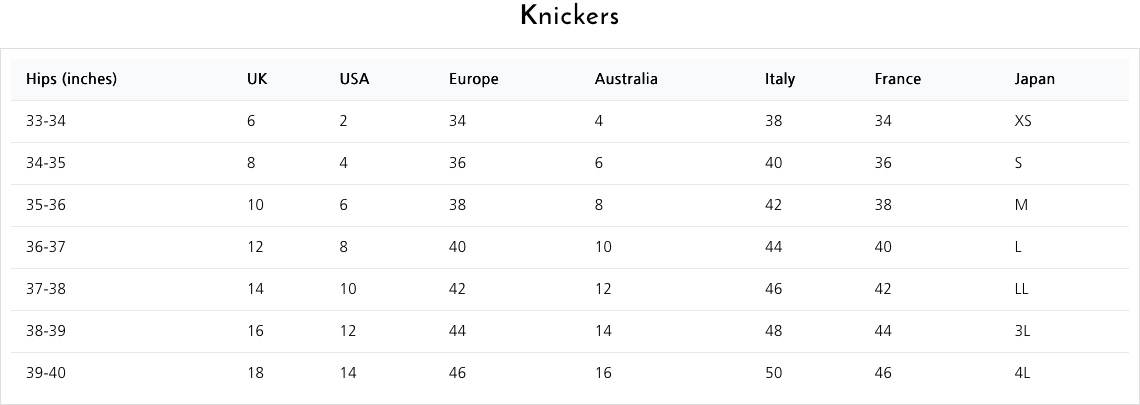The image size is (1140, 405).
Task: Click Italy size 50 cell
Action: click(773, 372)
